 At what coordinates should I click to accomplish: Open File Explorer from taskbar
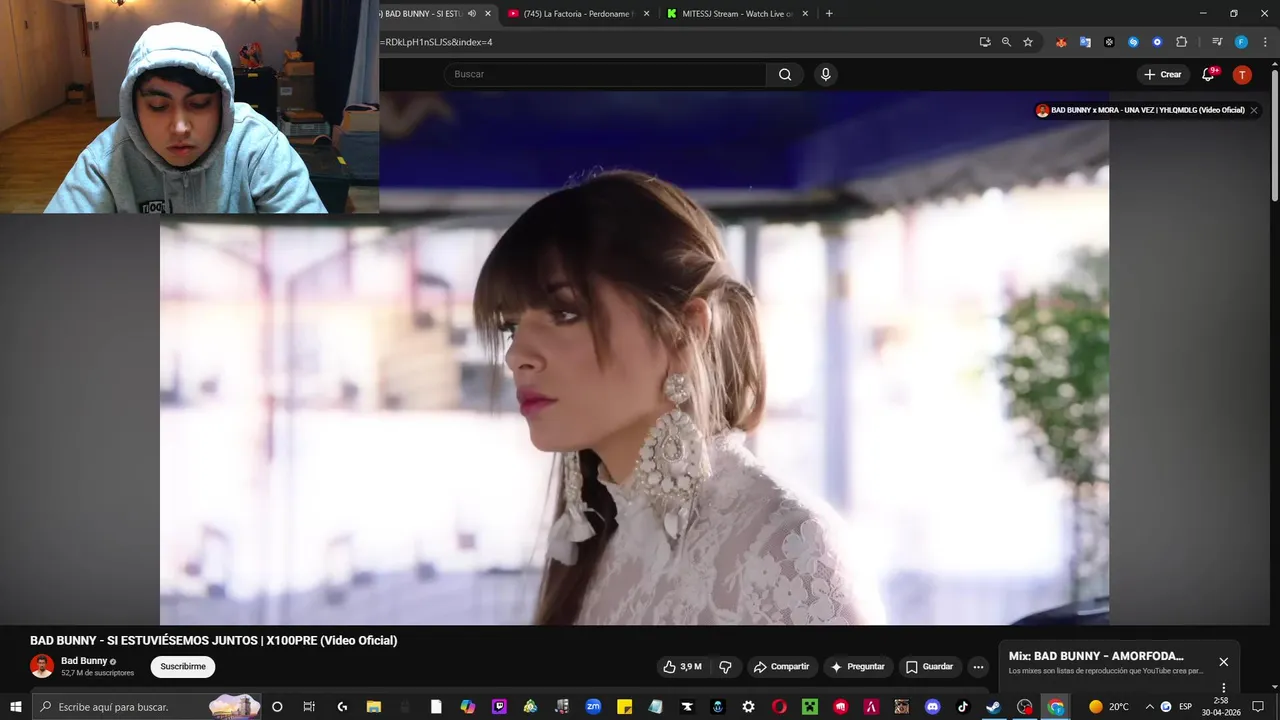(373, 707)
